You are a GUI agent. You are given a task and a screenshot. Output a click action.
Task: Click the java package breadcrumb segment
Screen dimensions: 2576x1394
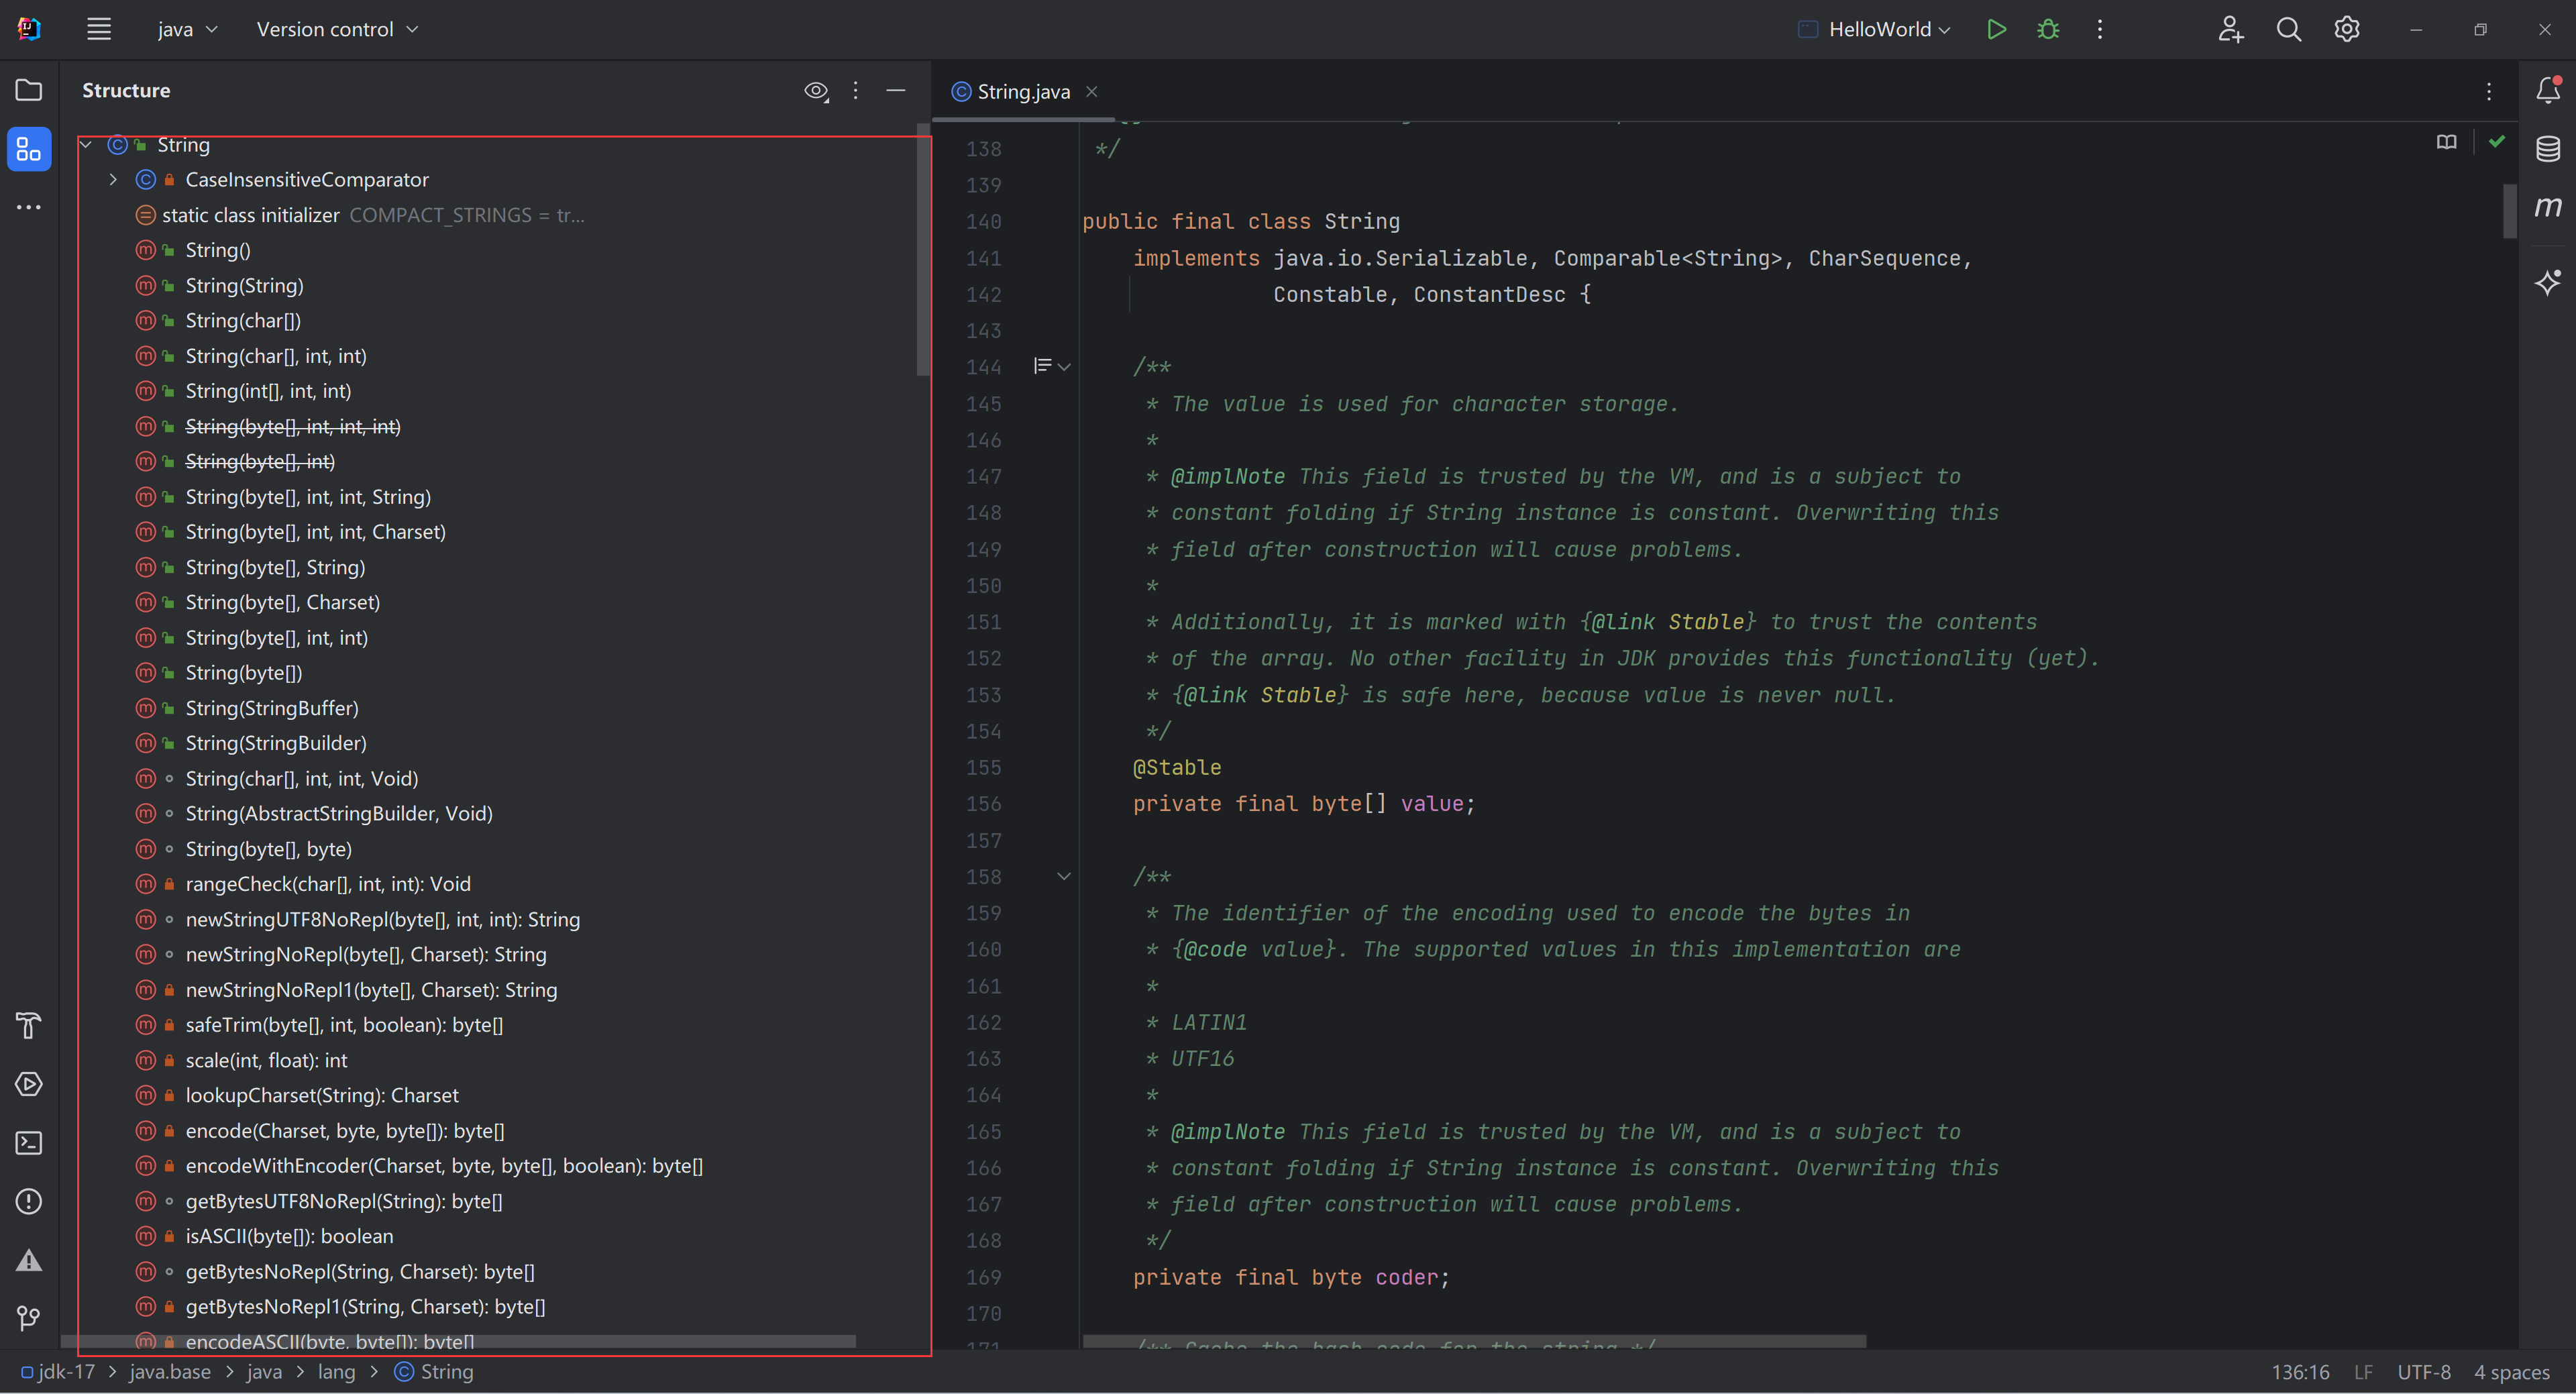[x=264, y=1372]
